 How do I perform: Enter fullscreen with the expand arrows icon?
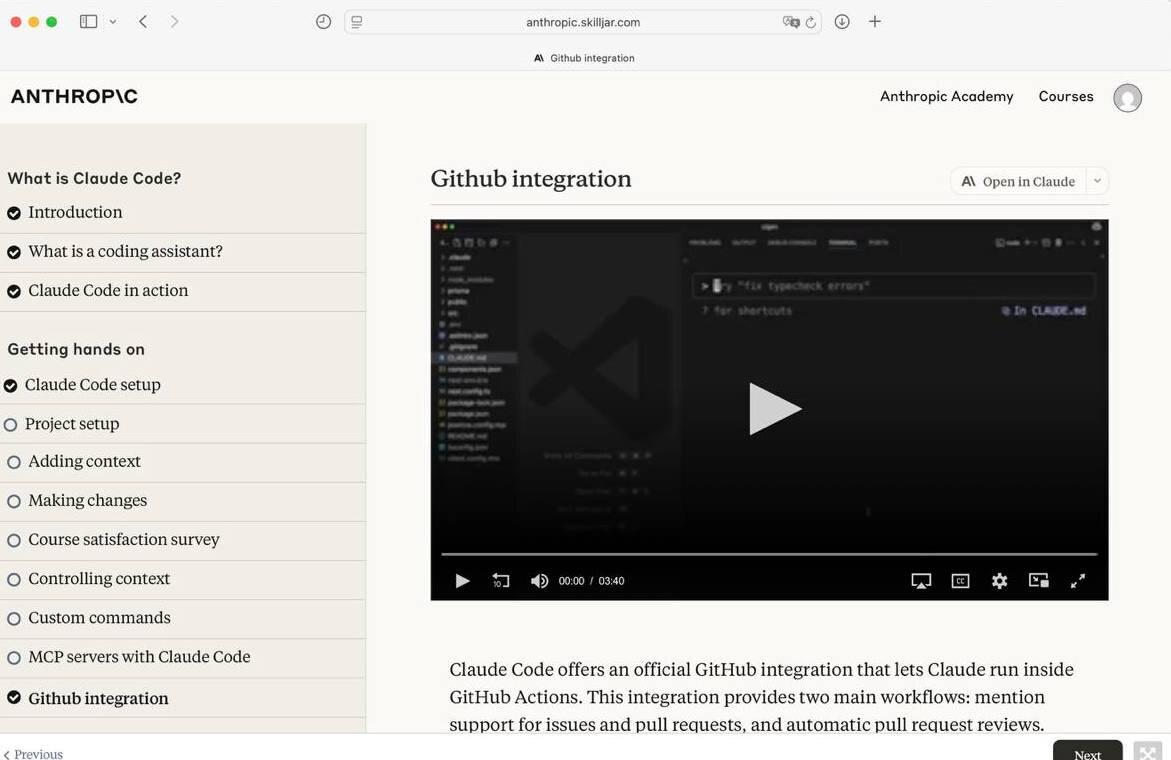click(x=1078, y=581)
